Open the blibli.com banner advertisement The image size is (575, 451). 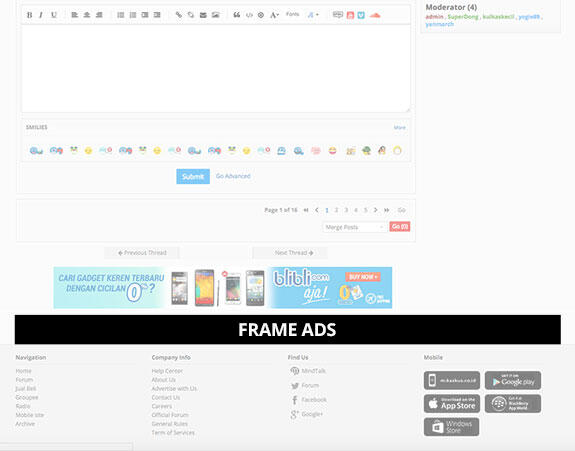[223, 287]
